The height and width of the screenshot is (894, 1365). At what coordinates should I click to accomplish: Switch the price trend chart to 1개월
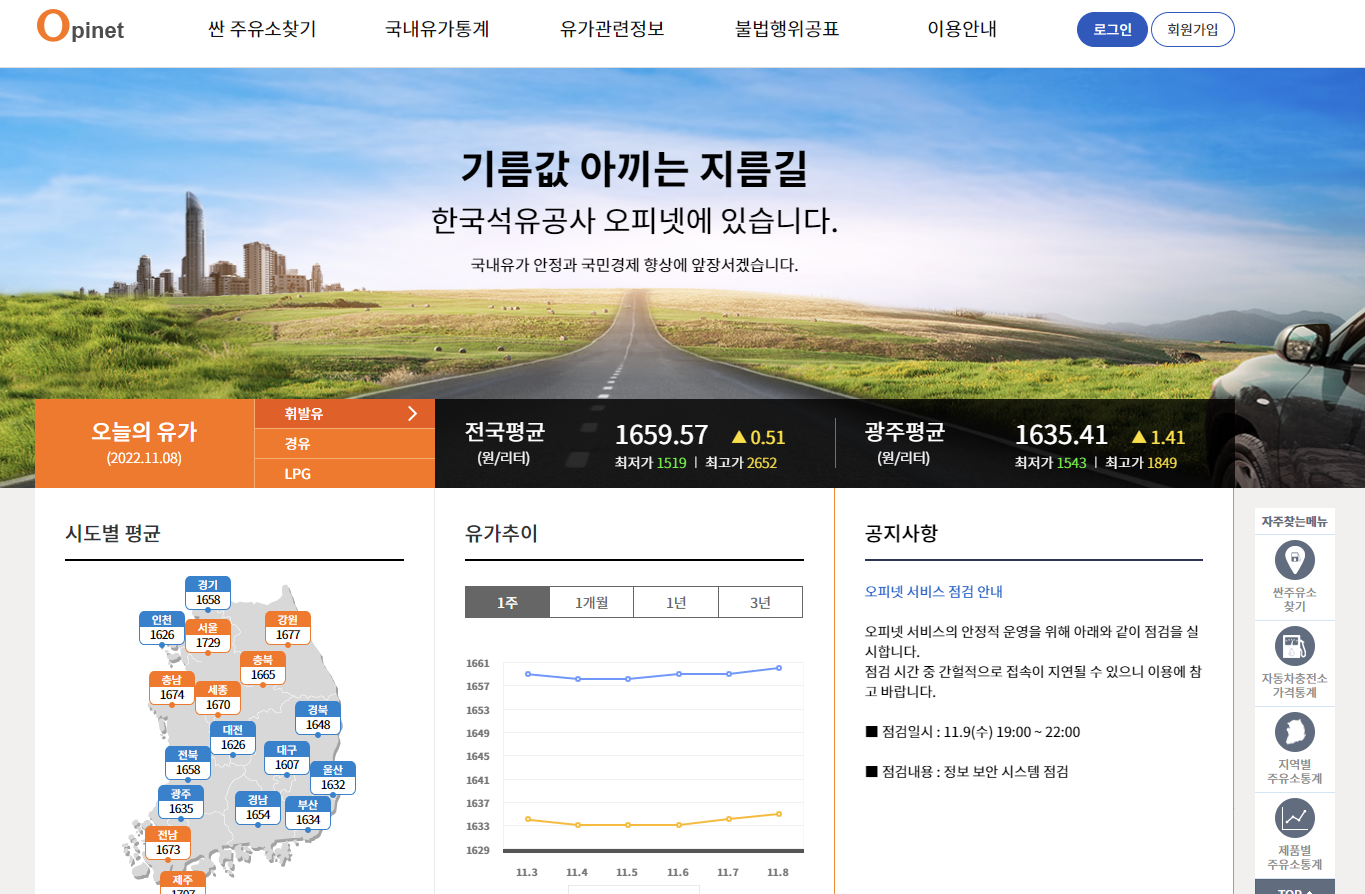pyautogui.click(x=591, y=602)
